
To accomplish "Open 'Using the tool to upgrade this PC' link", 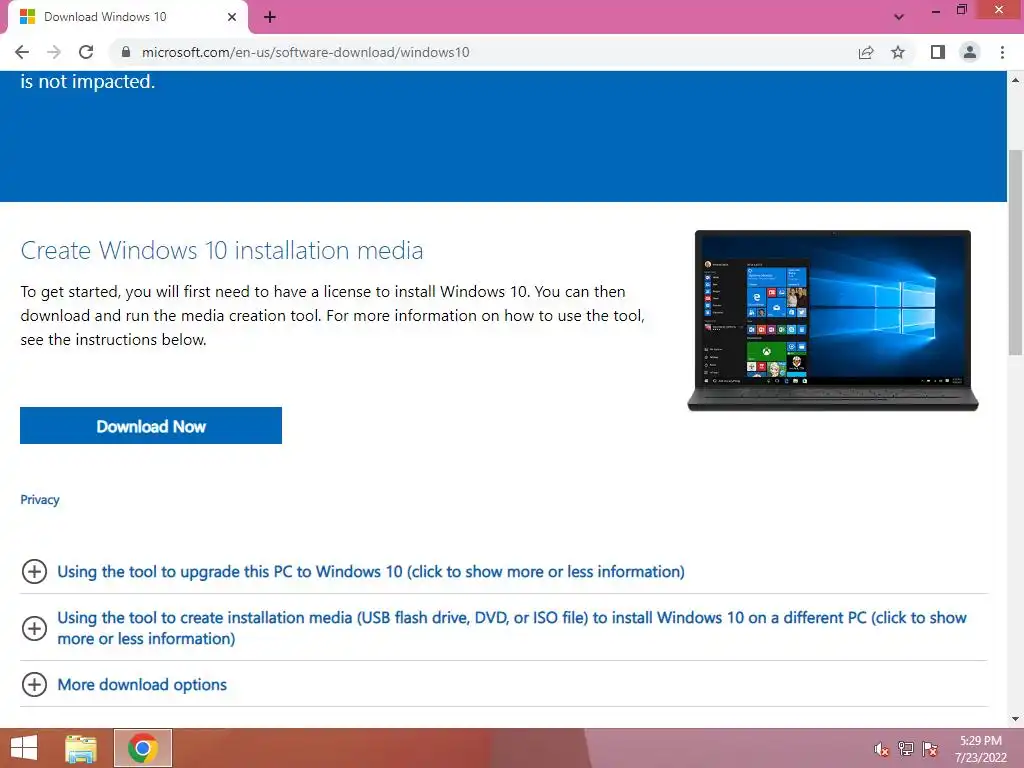I will click(371, 571).
